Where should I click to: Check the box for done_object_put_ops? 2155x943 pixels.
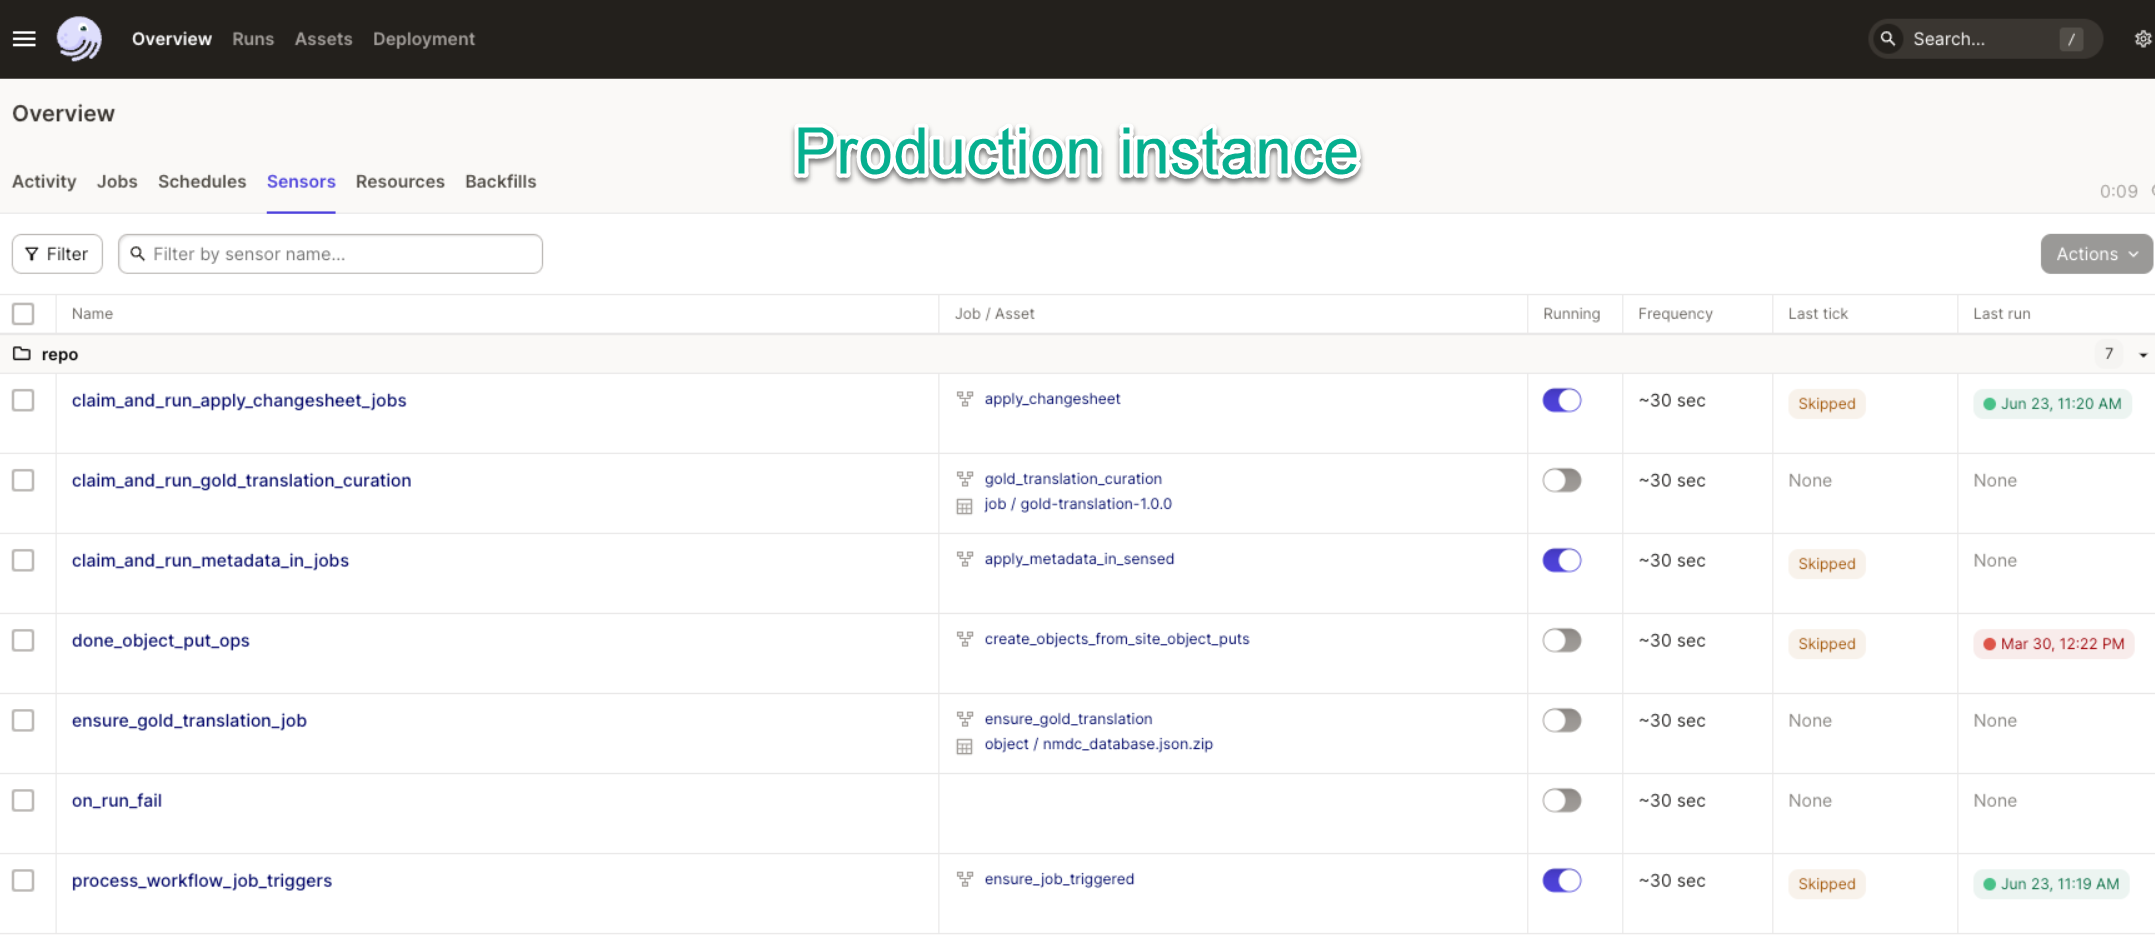(23, 640)
